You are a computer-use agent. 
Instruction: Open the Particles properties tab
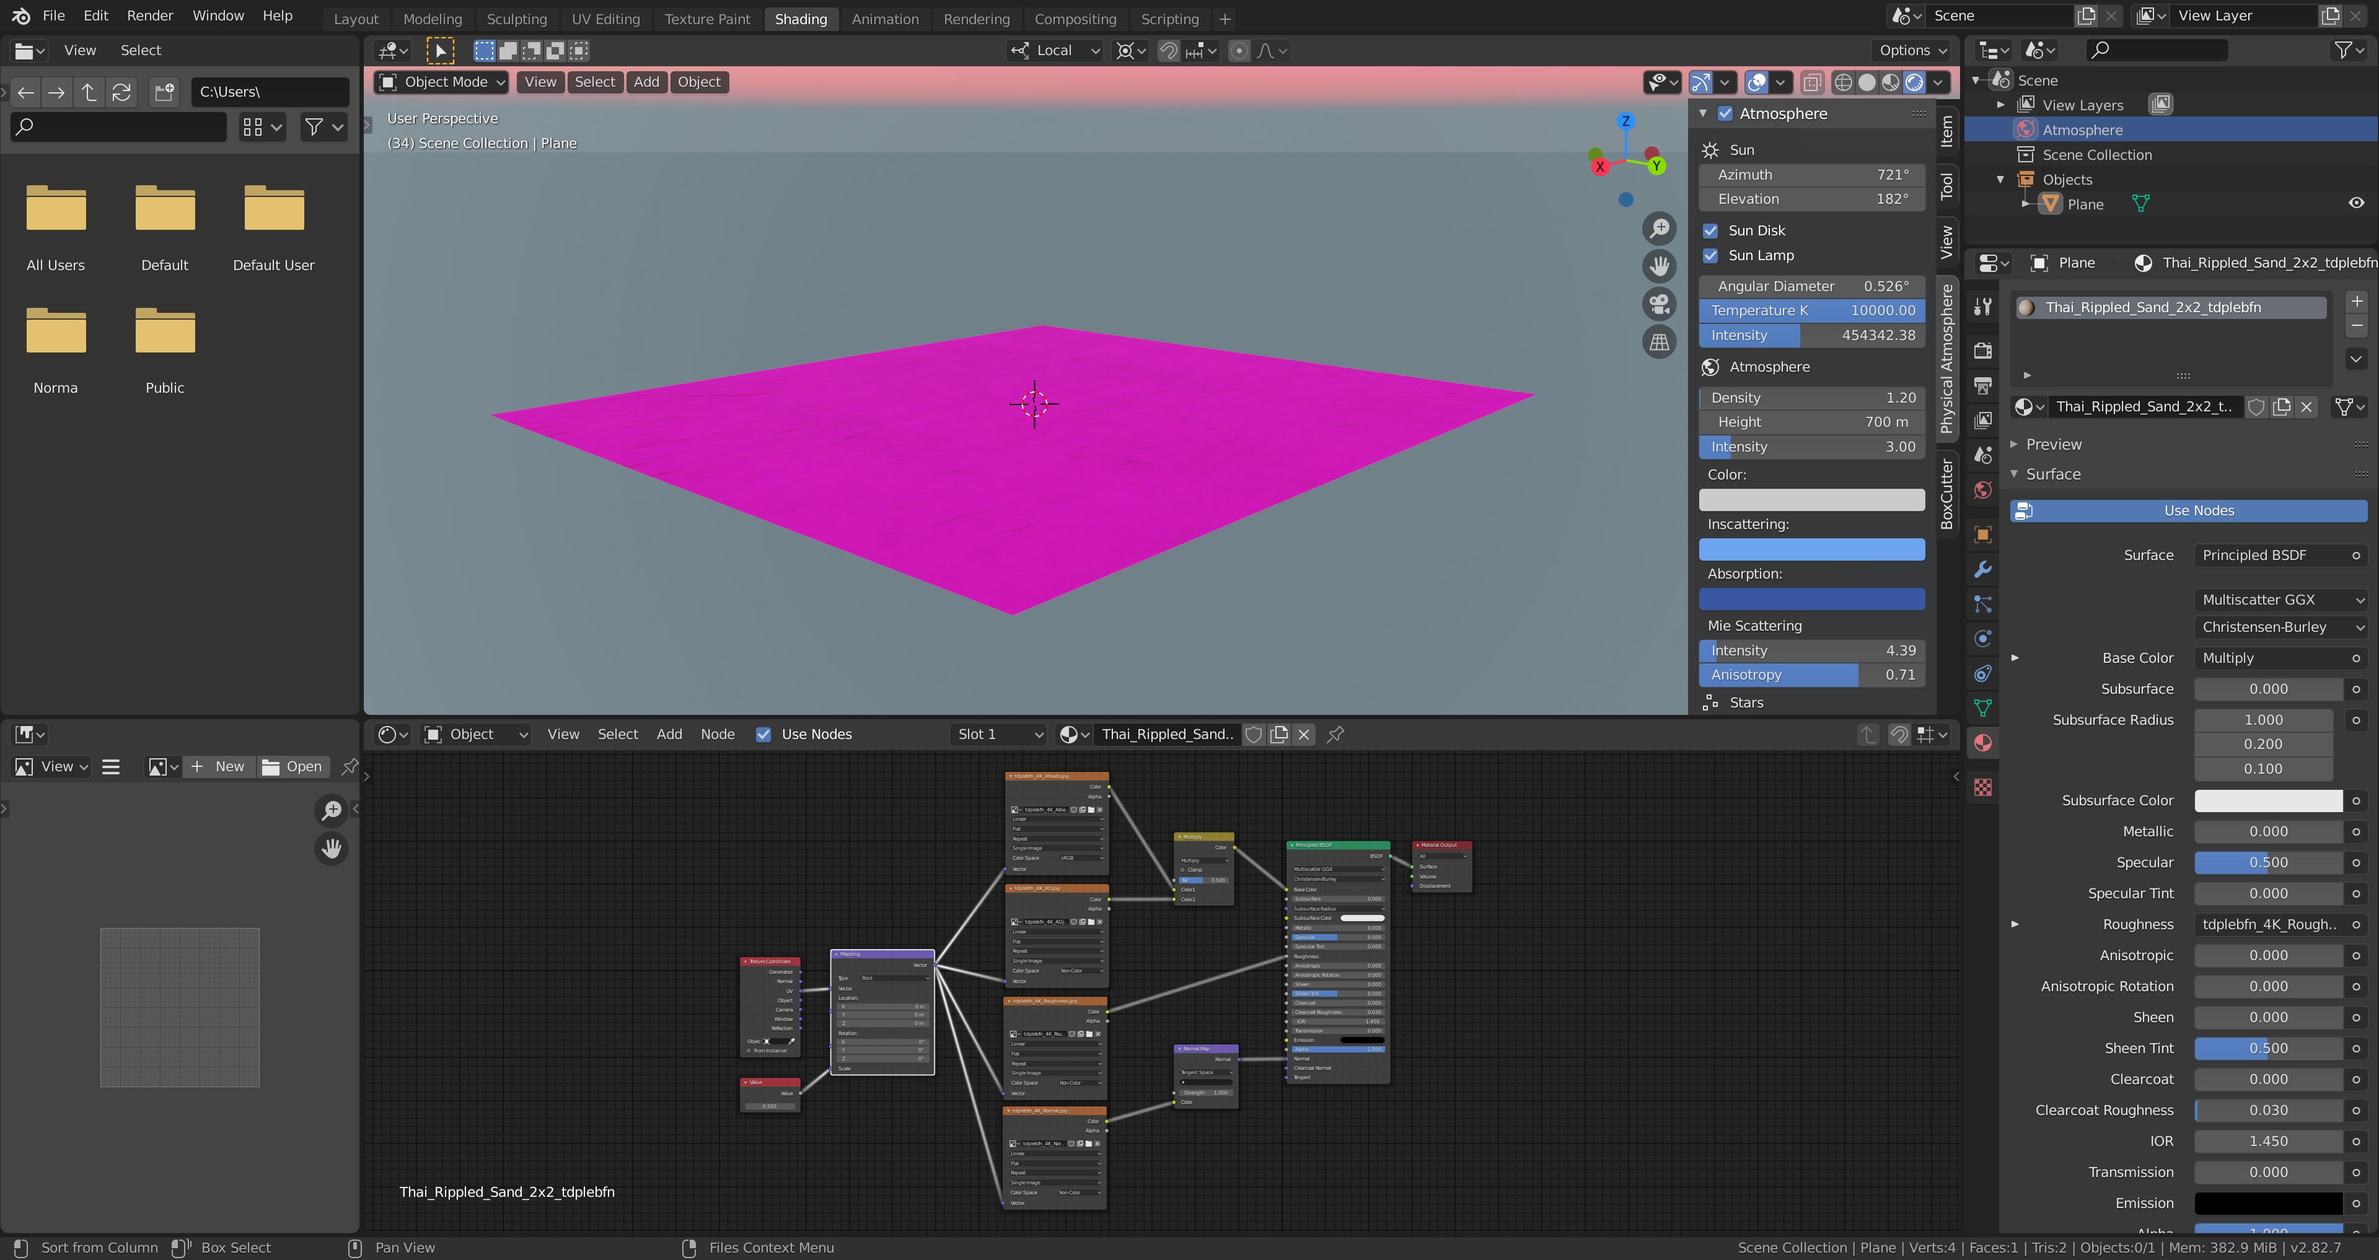[1983, 604]
